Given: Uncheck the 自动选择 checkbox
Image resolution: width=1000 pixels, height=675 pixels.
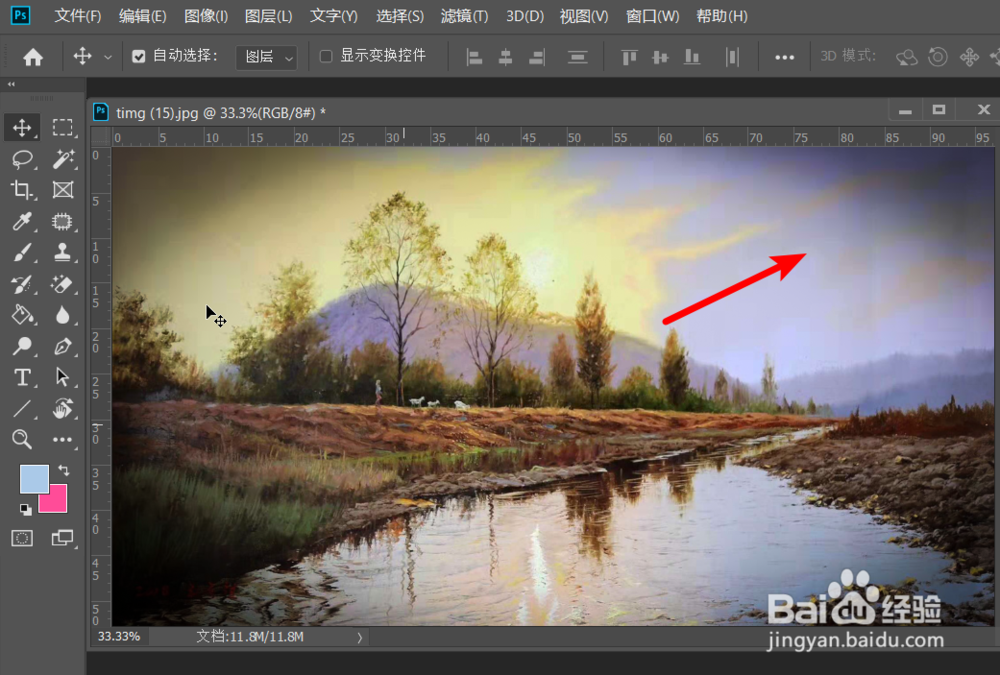Looking at the screenshot, I should coord(138,57).
